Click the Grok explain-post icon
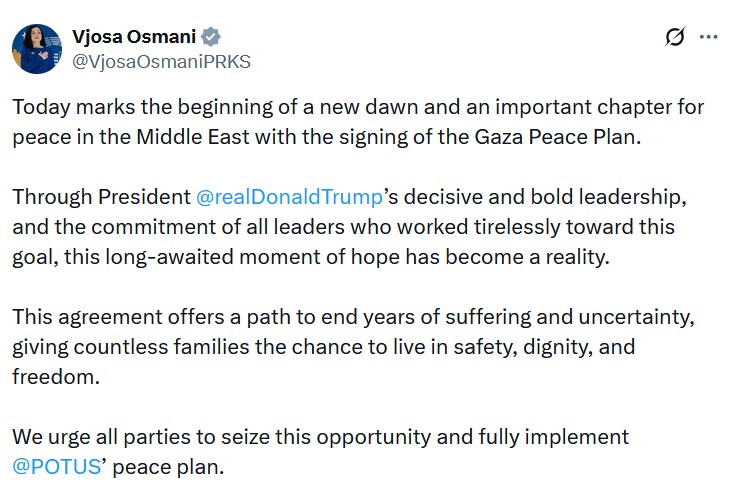This screenshot has height=487, width=733. pos(675,38)
